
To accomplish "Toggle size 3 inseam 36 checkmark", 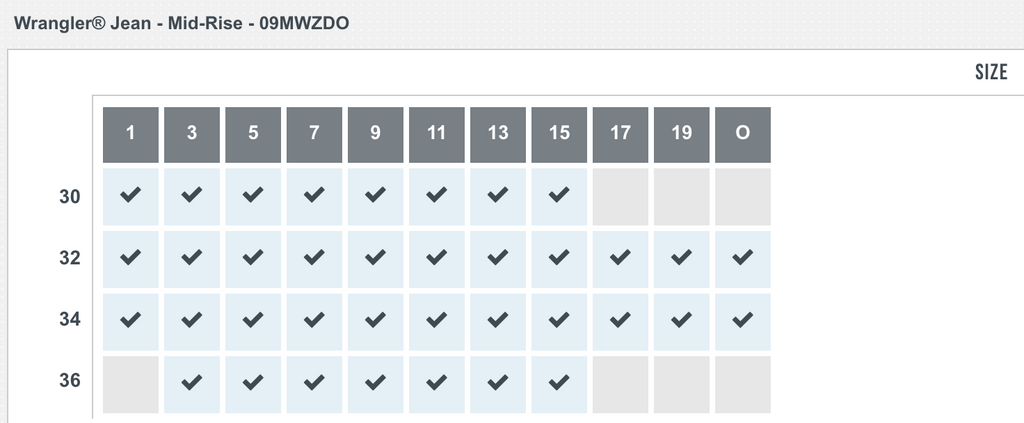I will tap(192, 381).
